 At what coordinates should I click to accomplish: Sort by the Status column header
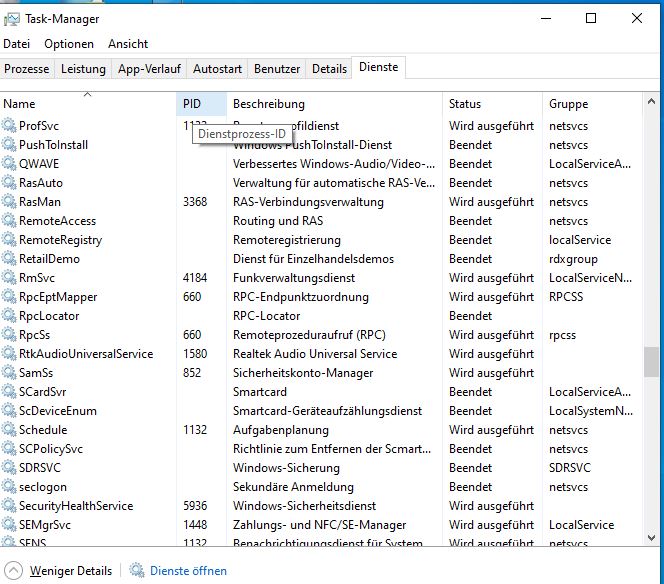click(x=492, y=104)
